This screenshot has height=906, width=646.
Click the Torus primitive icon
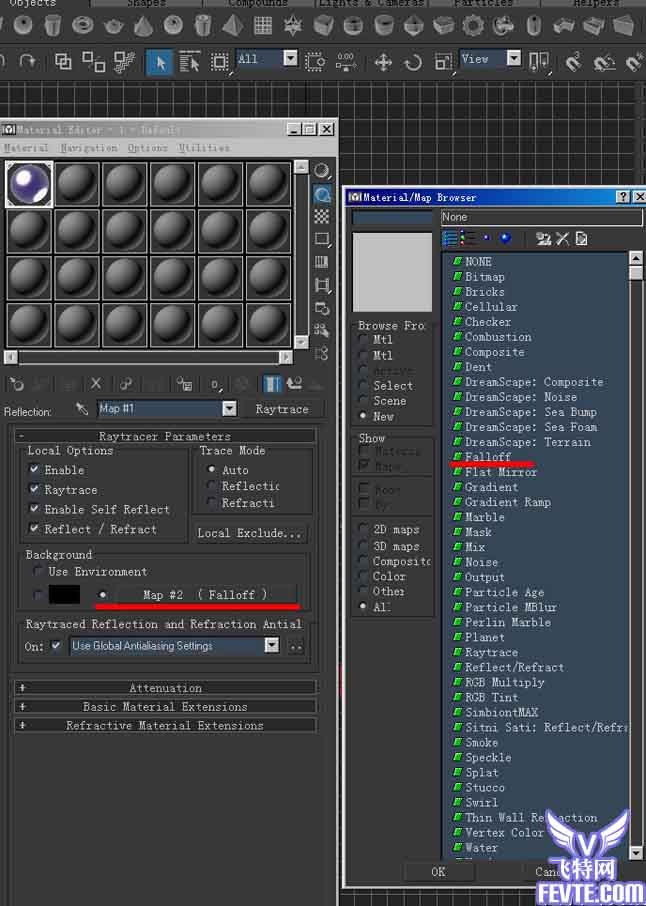pyautogui.click(x=83, y=25)
